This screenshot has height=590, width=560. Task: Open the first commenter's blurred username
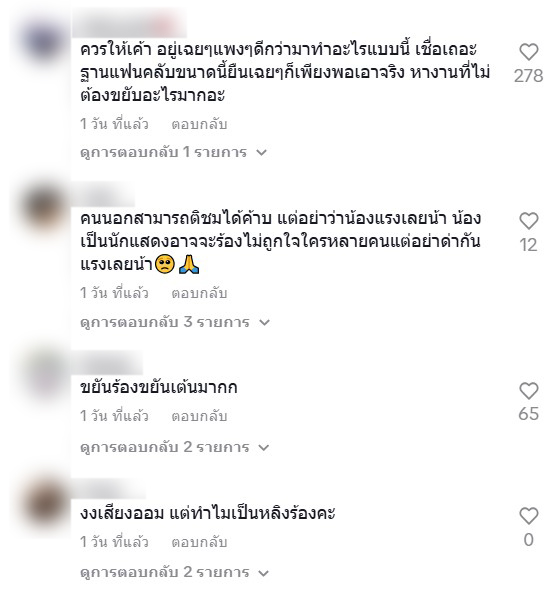130,24
